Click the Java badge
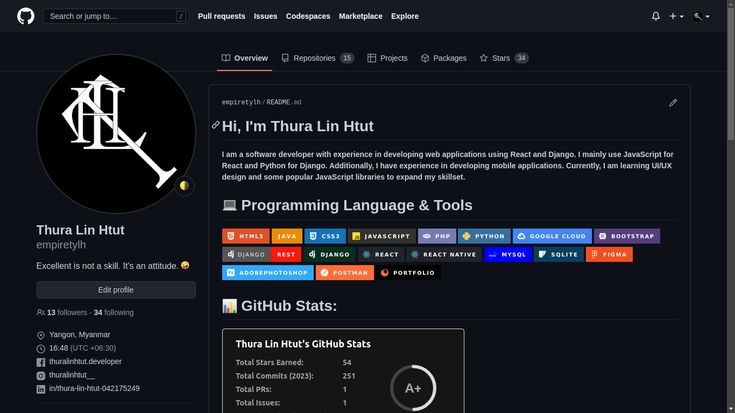 point(287,236)
